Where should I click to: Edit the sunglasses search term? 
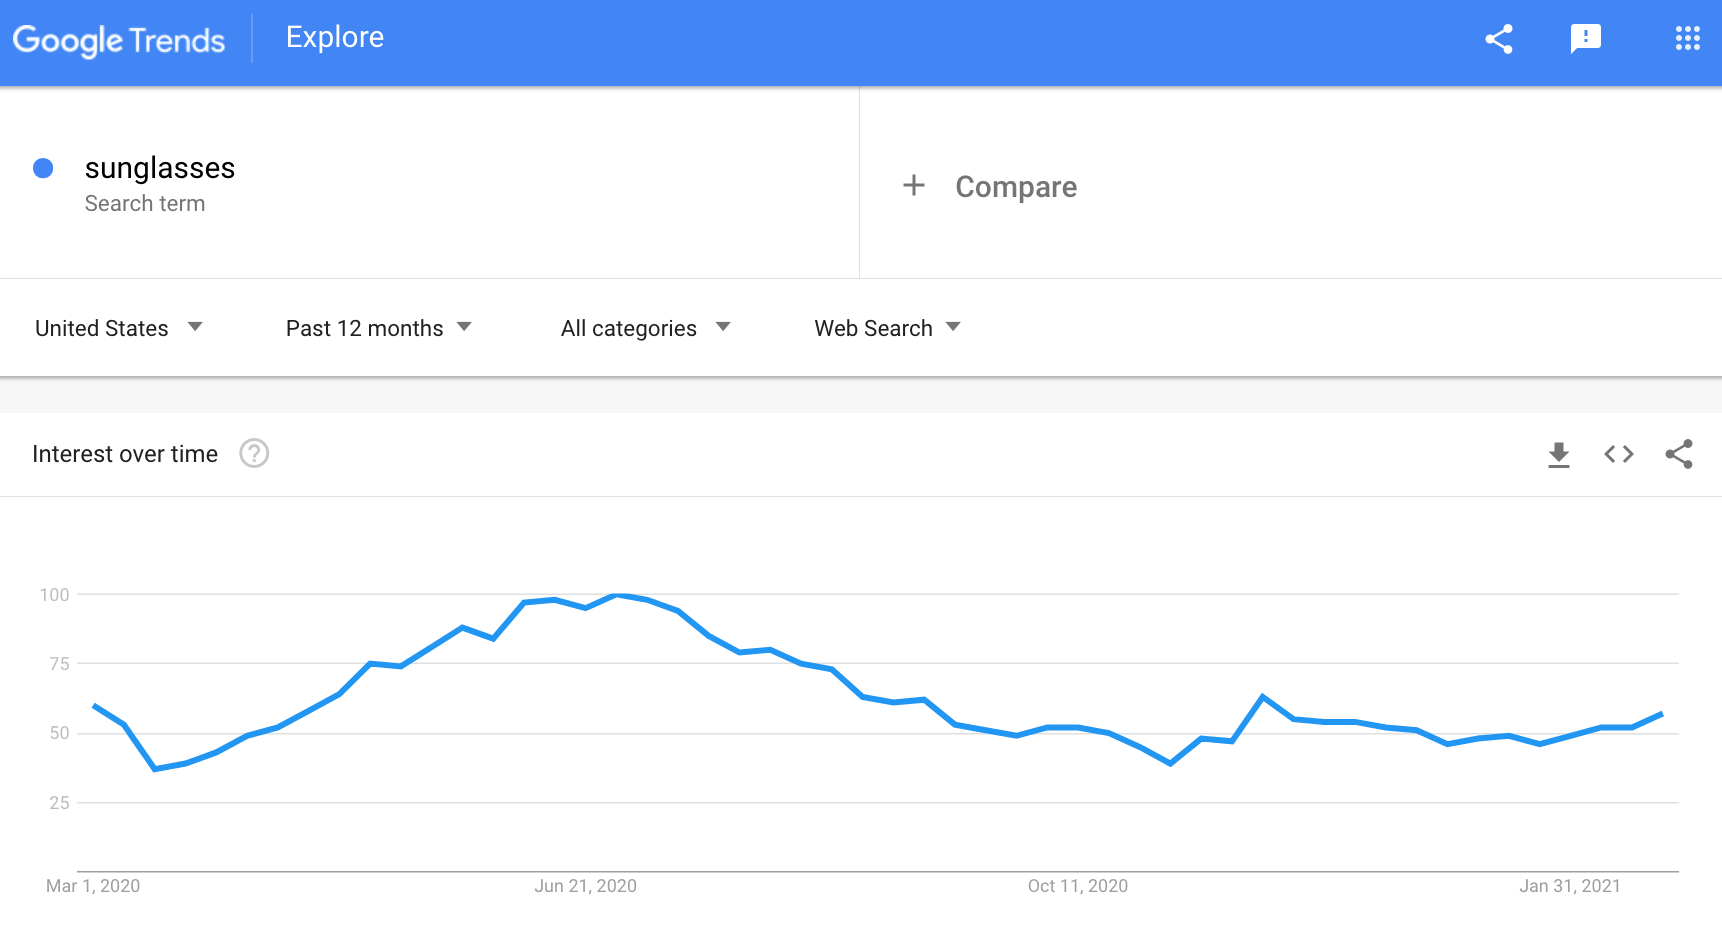(x=160, y=168)
